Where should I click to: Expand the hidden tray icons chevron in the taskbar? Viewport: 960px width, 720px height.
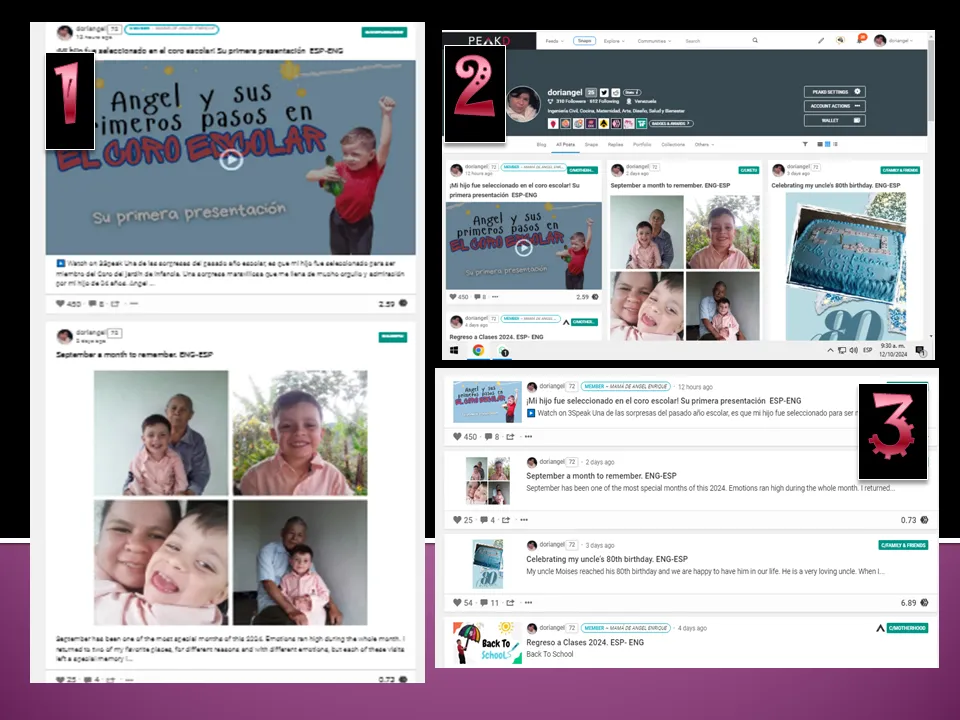830,350
